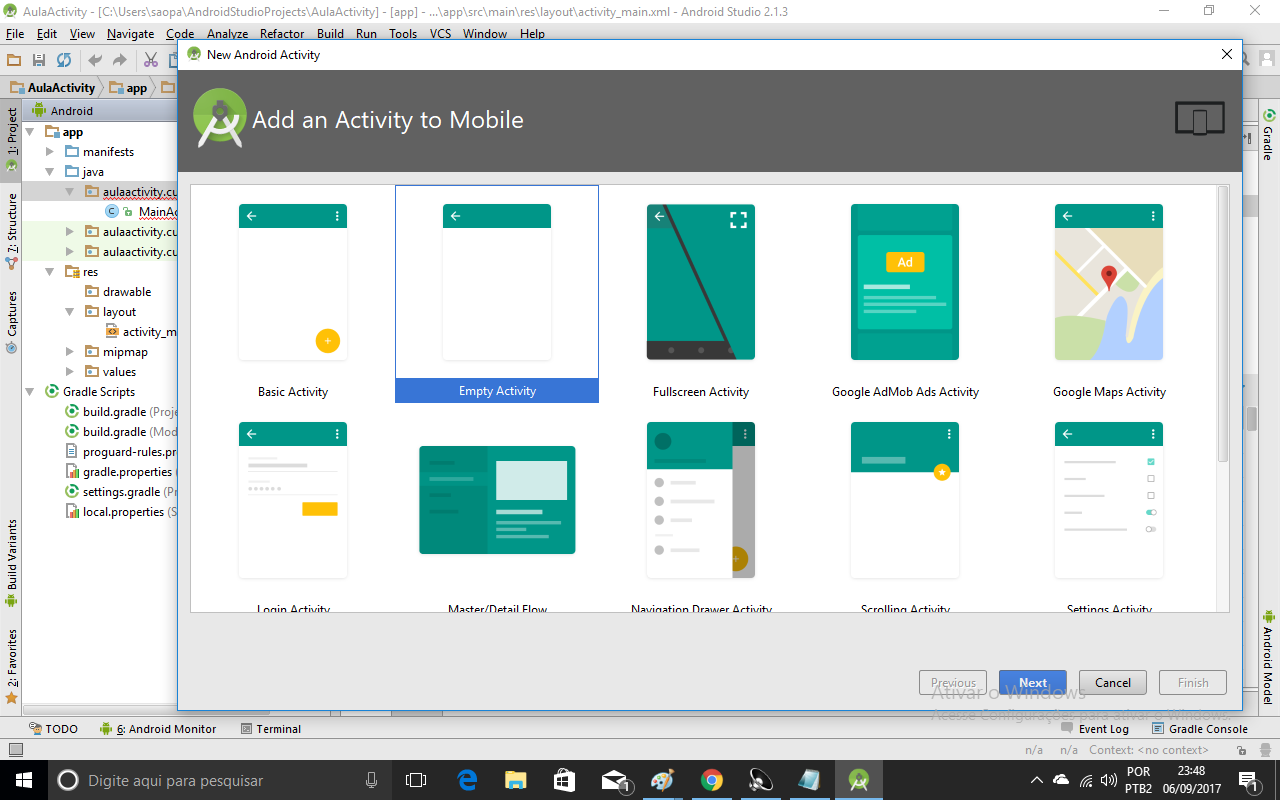
Task: Open the Gradle side panel tab
Action: tap(1268, 135)
